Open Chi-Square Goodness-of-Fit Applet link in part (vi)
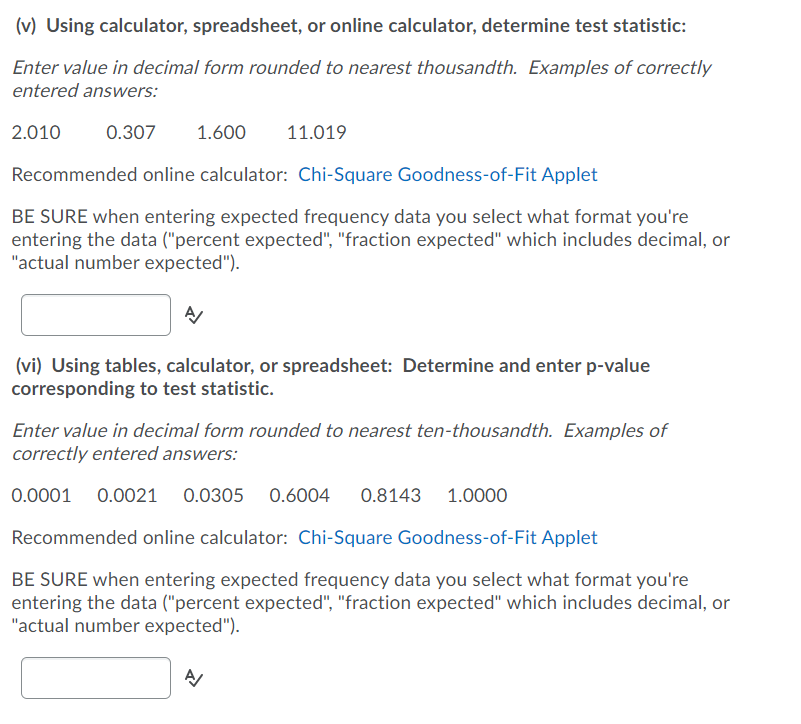Image resolution: width=801 pixels, height=724 pixels. (447, 538)
